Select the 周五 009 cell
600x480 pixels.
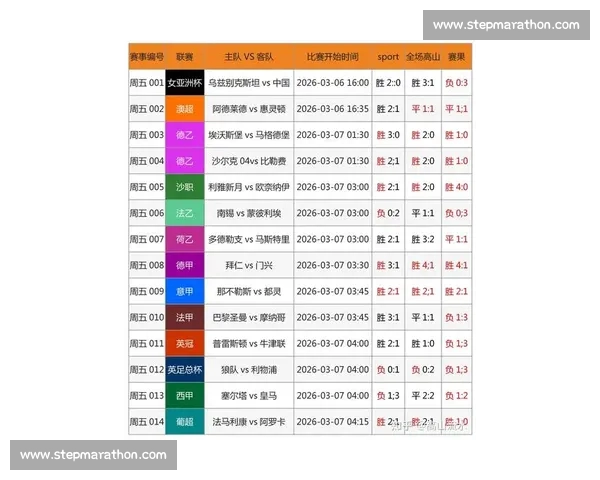[147, 291]
